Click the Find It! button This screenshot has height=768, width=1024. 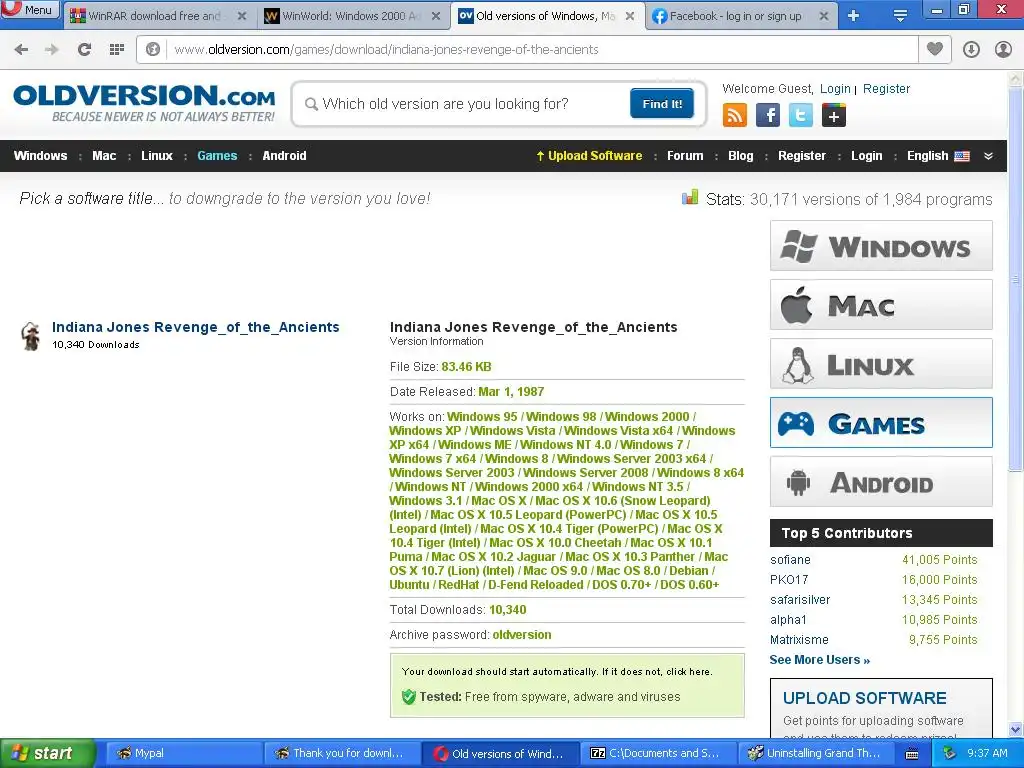[x=662, y=104]
